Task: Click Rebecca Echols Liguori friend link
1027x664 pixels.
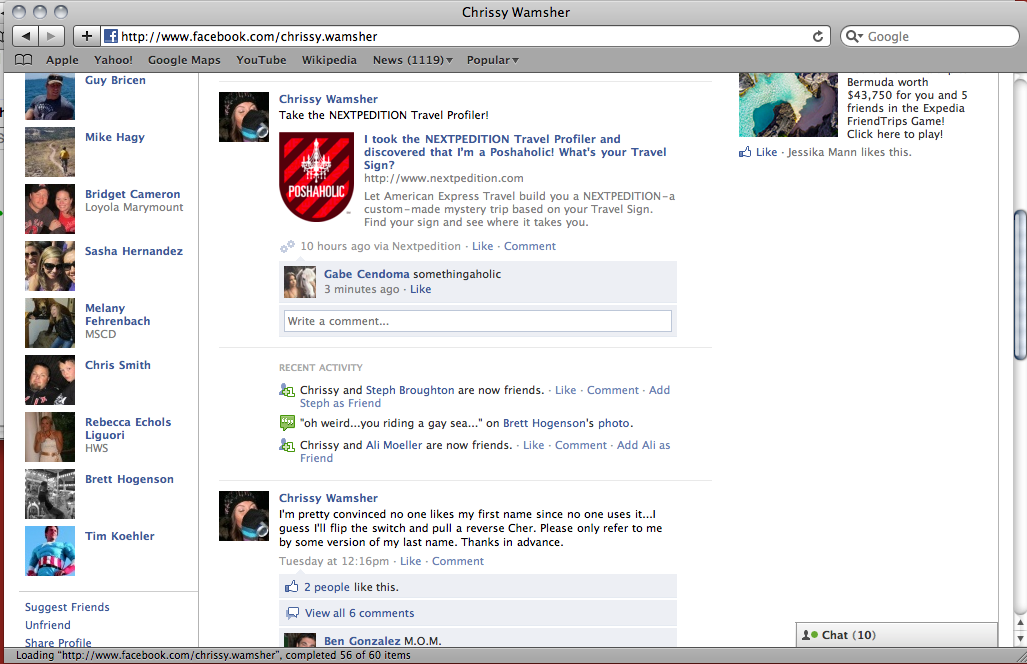Action: 128,428
